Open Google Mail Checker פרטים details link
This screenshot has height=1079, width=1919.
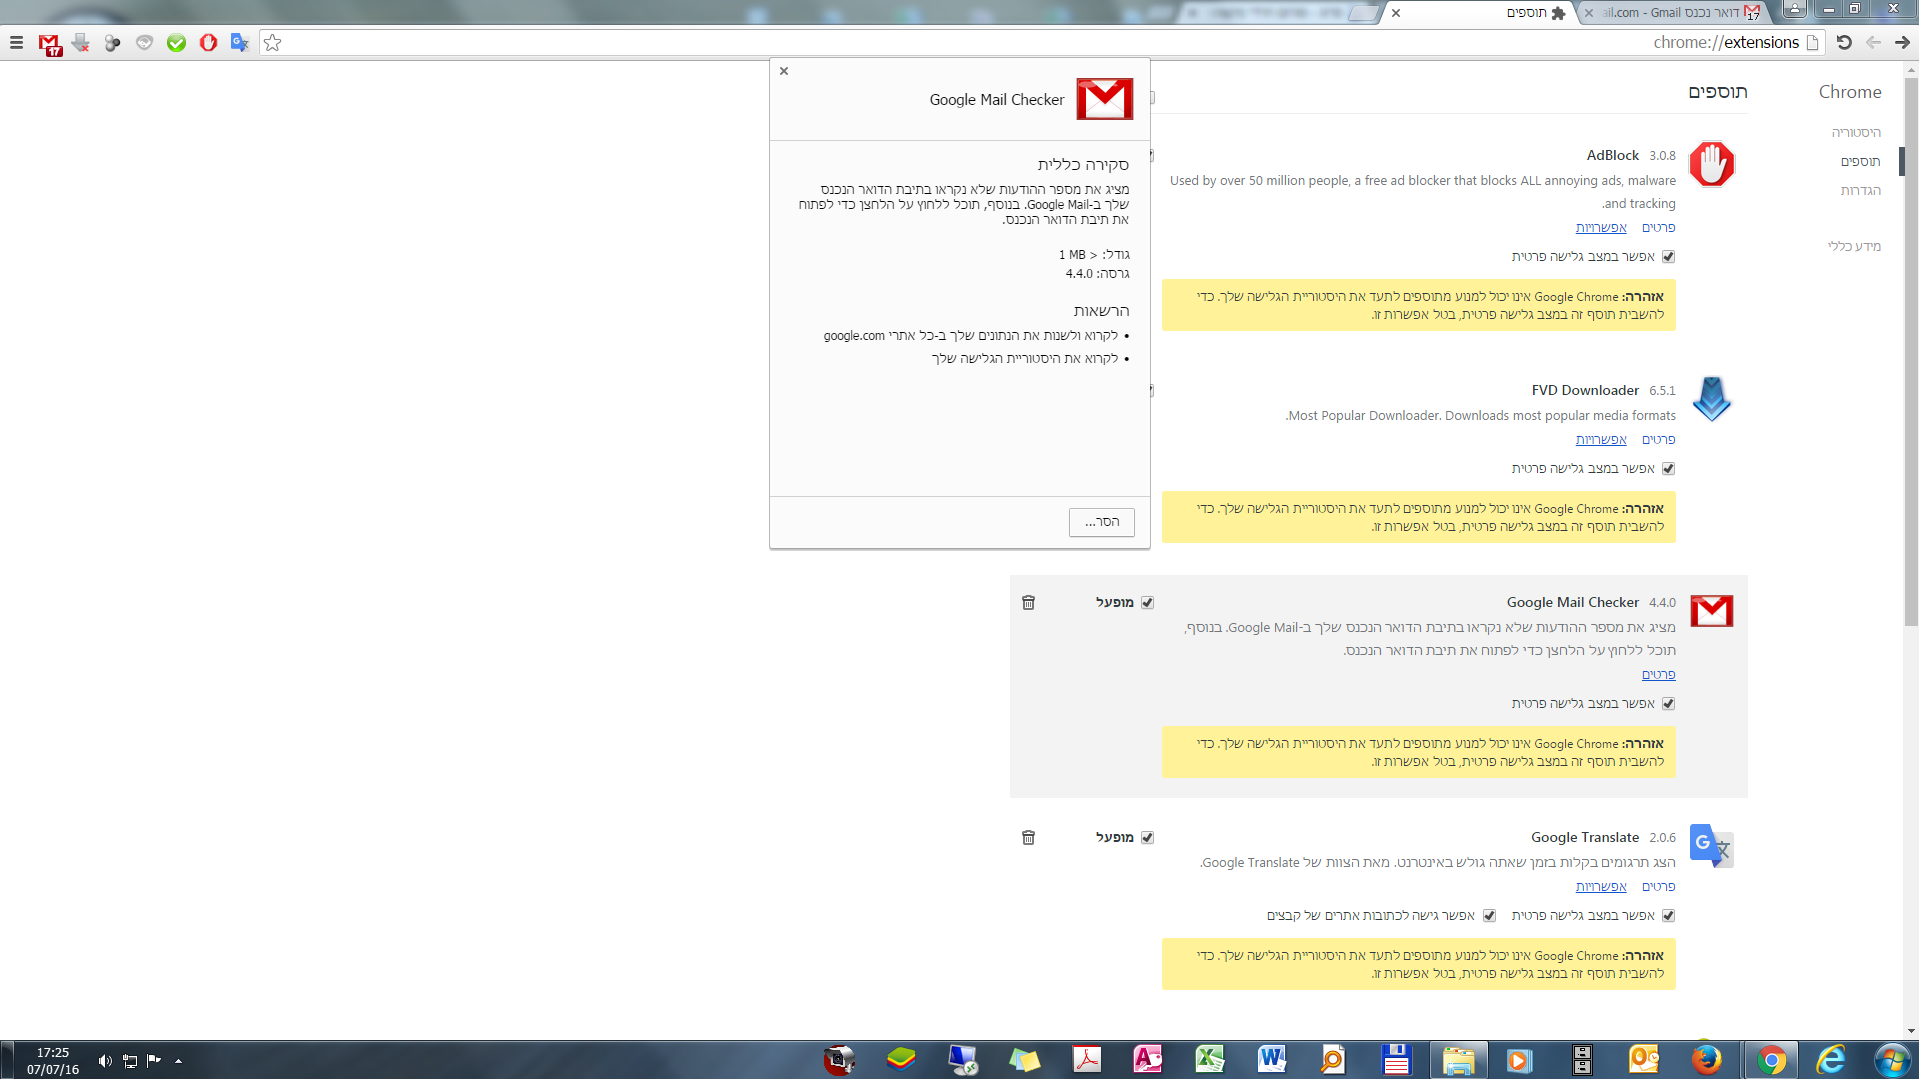(x=1658, y=675)
